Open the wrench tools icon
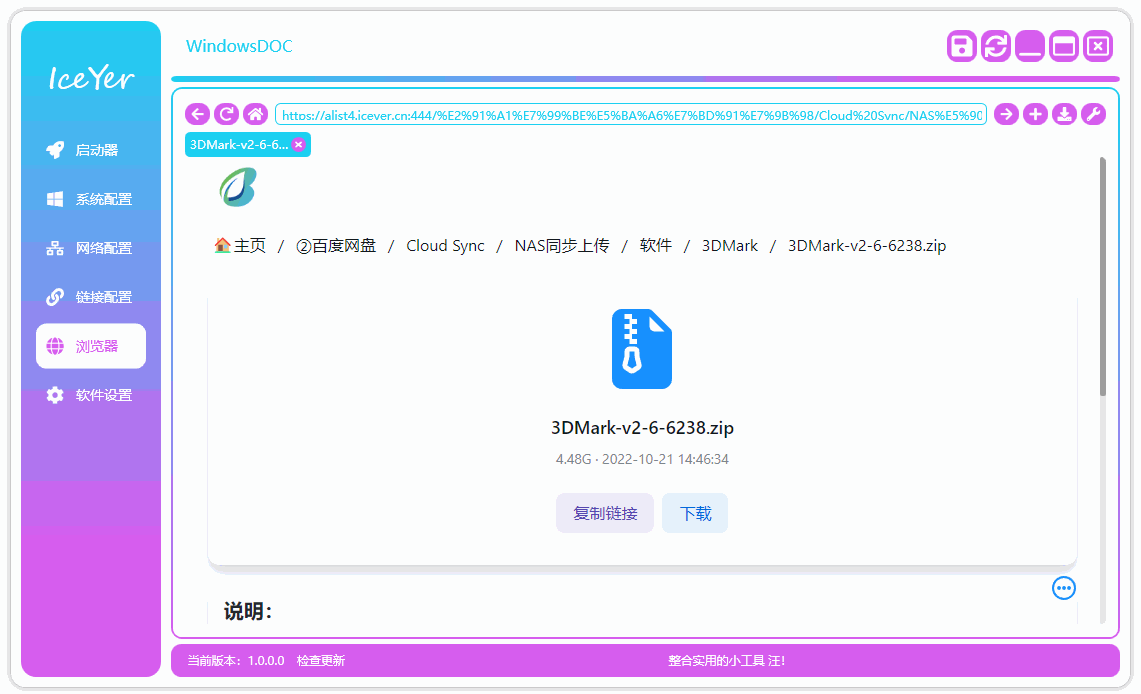The height and width of the screenshot is (694, 1141). click(1094, 114)
